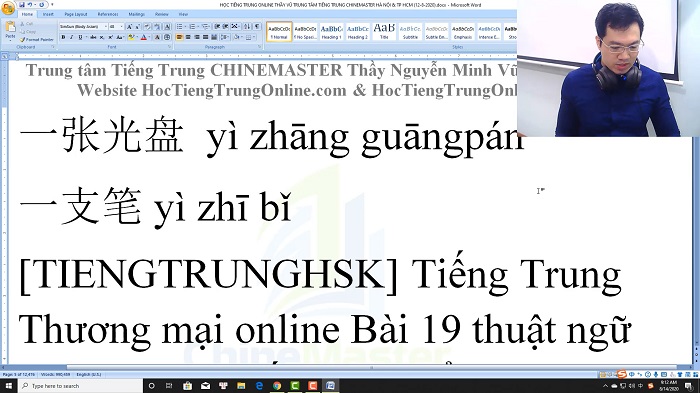Toggle italic formatting

72,37
